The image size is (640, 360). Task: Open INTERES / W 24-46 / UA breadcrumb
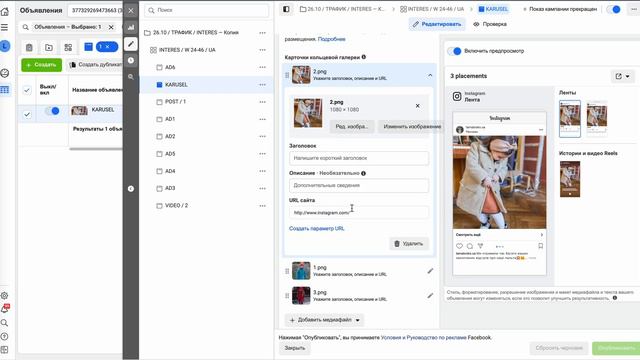coord(432,9)
